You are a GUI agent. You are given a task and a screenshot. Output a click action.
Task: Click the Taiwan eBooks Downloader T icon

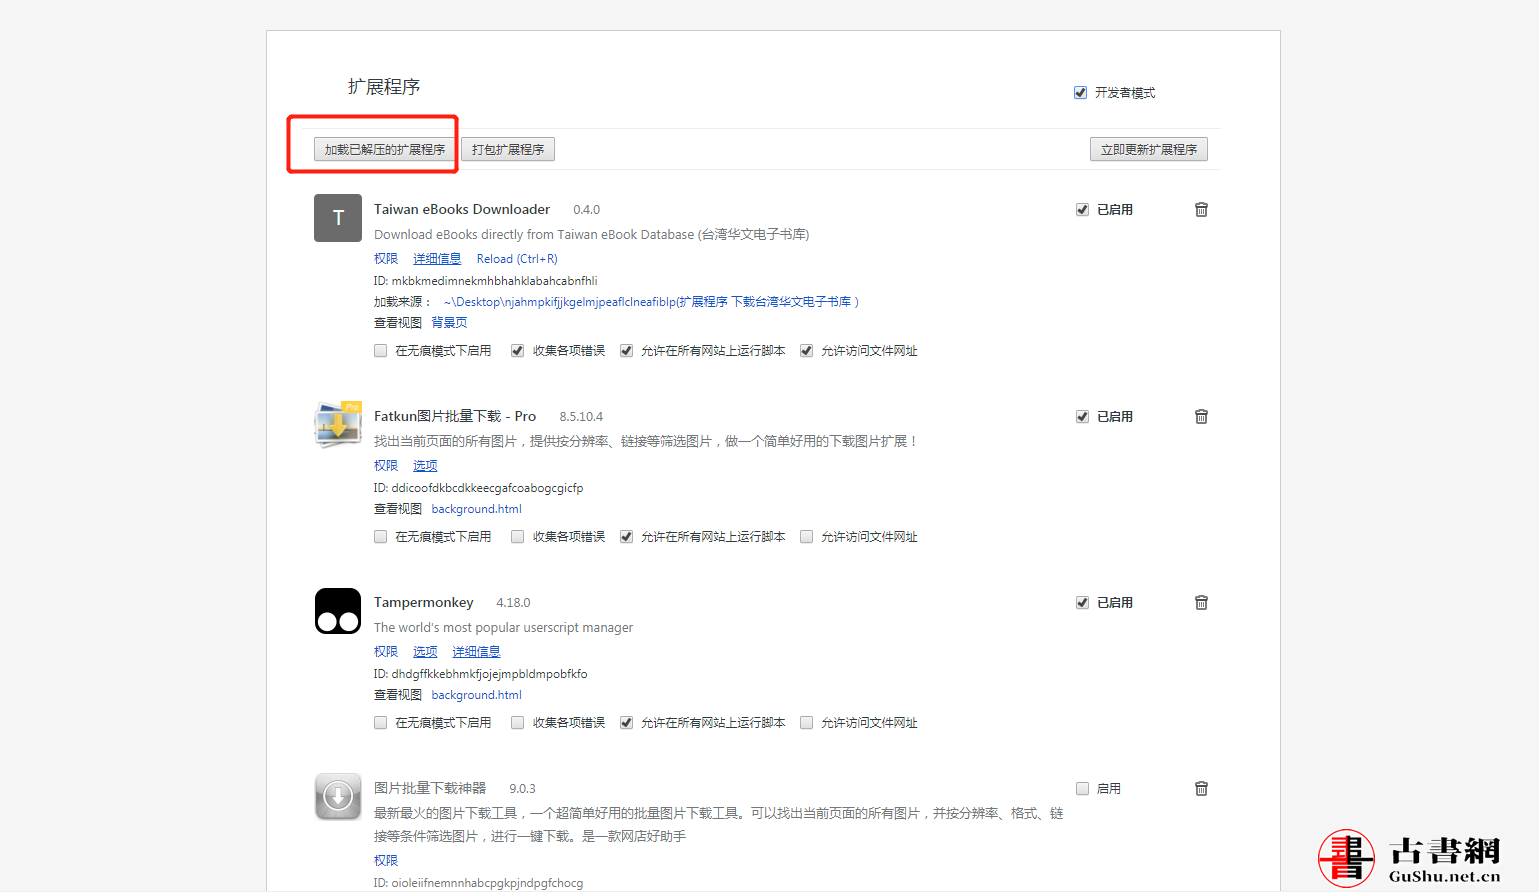pos(338,218)
